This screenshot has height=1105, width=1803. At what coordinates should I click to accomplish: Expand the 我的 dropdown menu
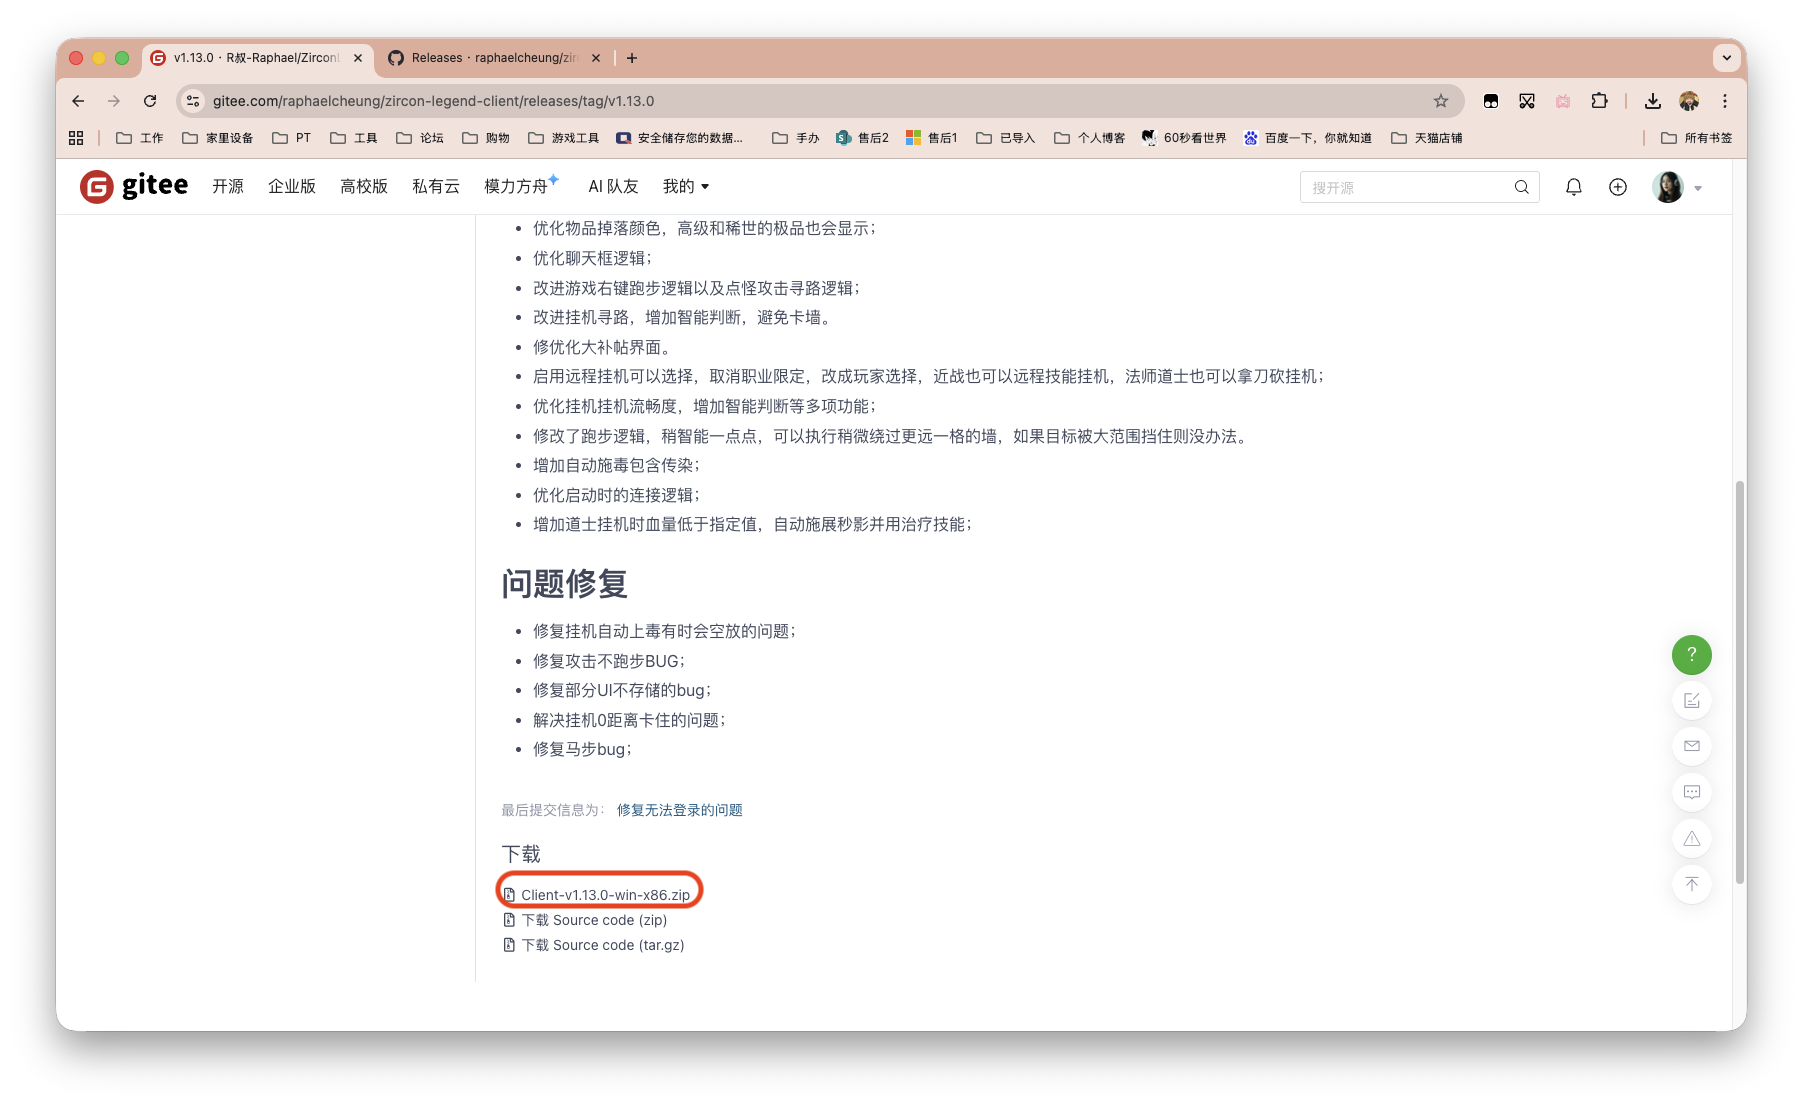pyautogui.click(x=686, y=186)
